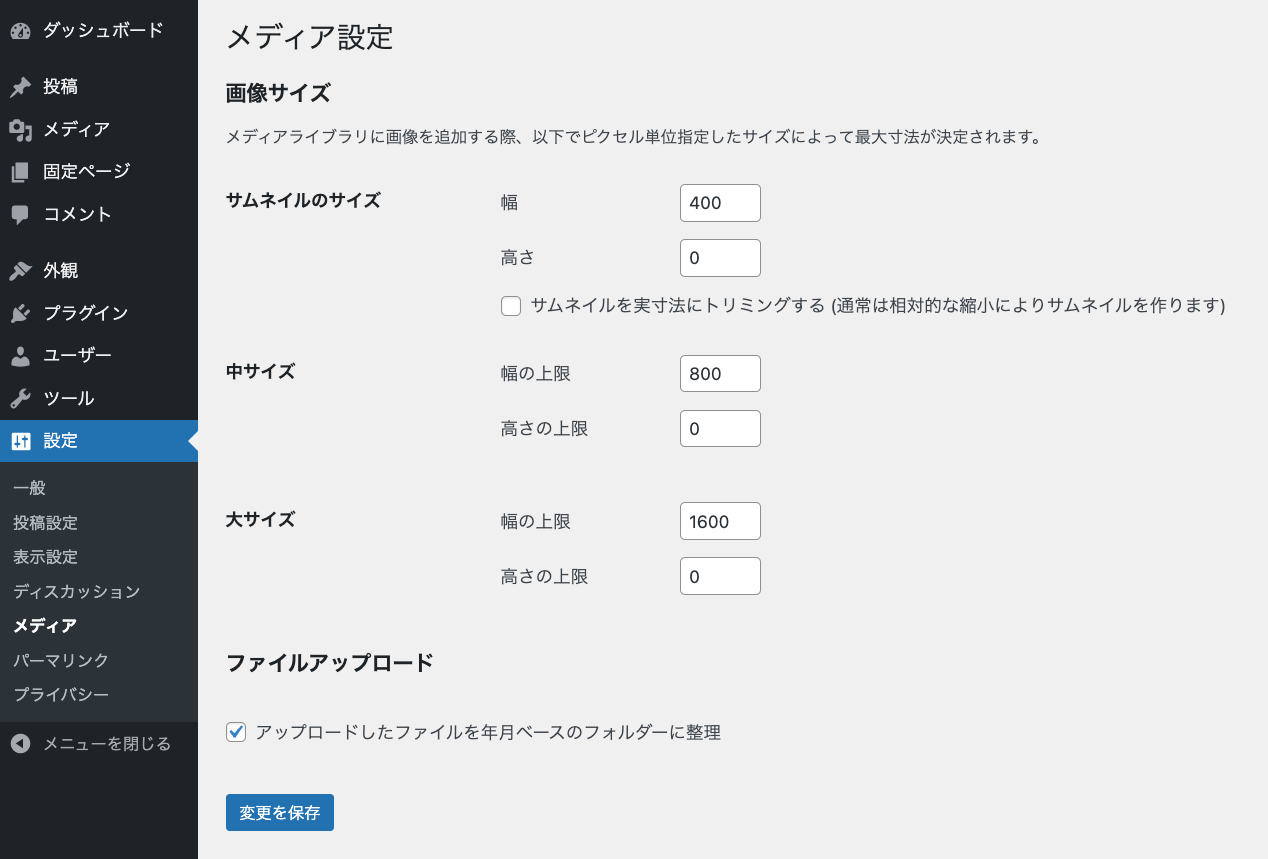The image size is (1268, 859).
Task: Click the 変更を保存 button
Action: pos(280,812)
